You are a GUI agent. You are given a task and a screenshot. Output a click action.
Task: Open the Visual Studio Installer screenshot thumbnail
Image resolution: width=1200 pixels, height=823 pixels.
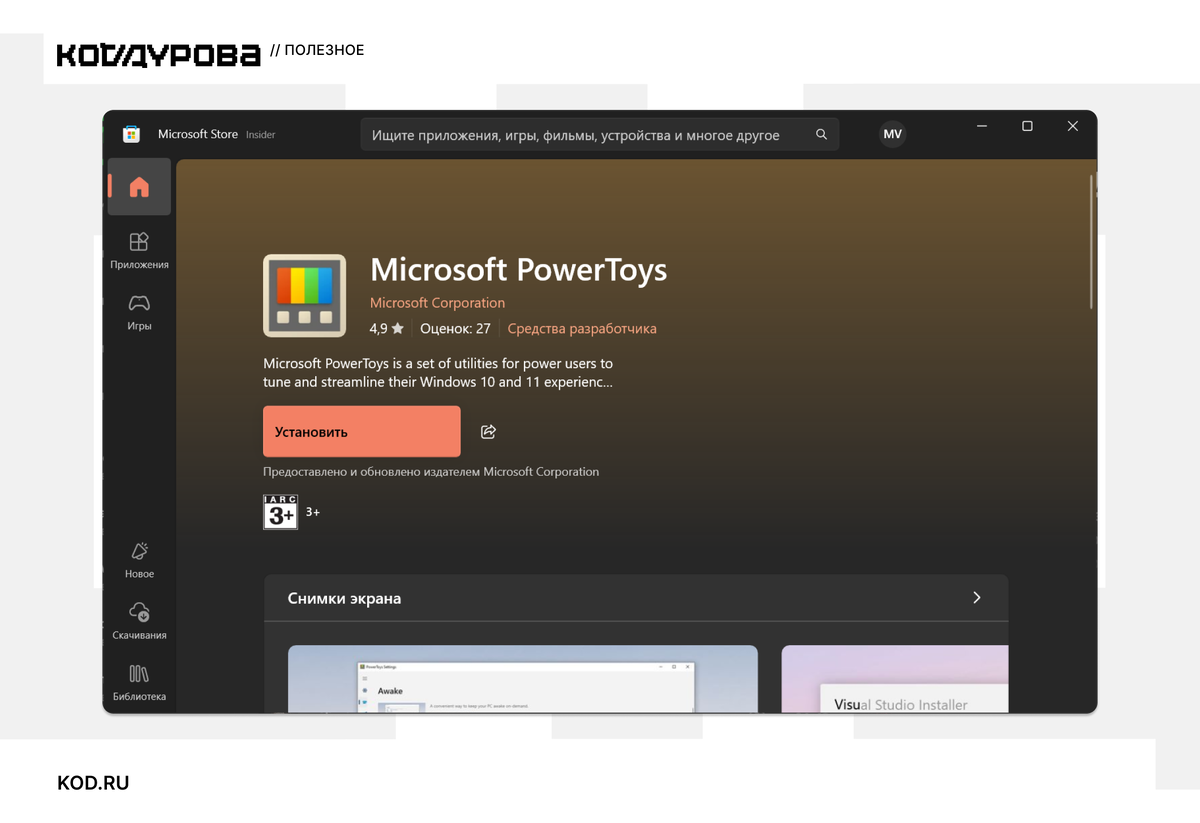click(x=895, y=679)
